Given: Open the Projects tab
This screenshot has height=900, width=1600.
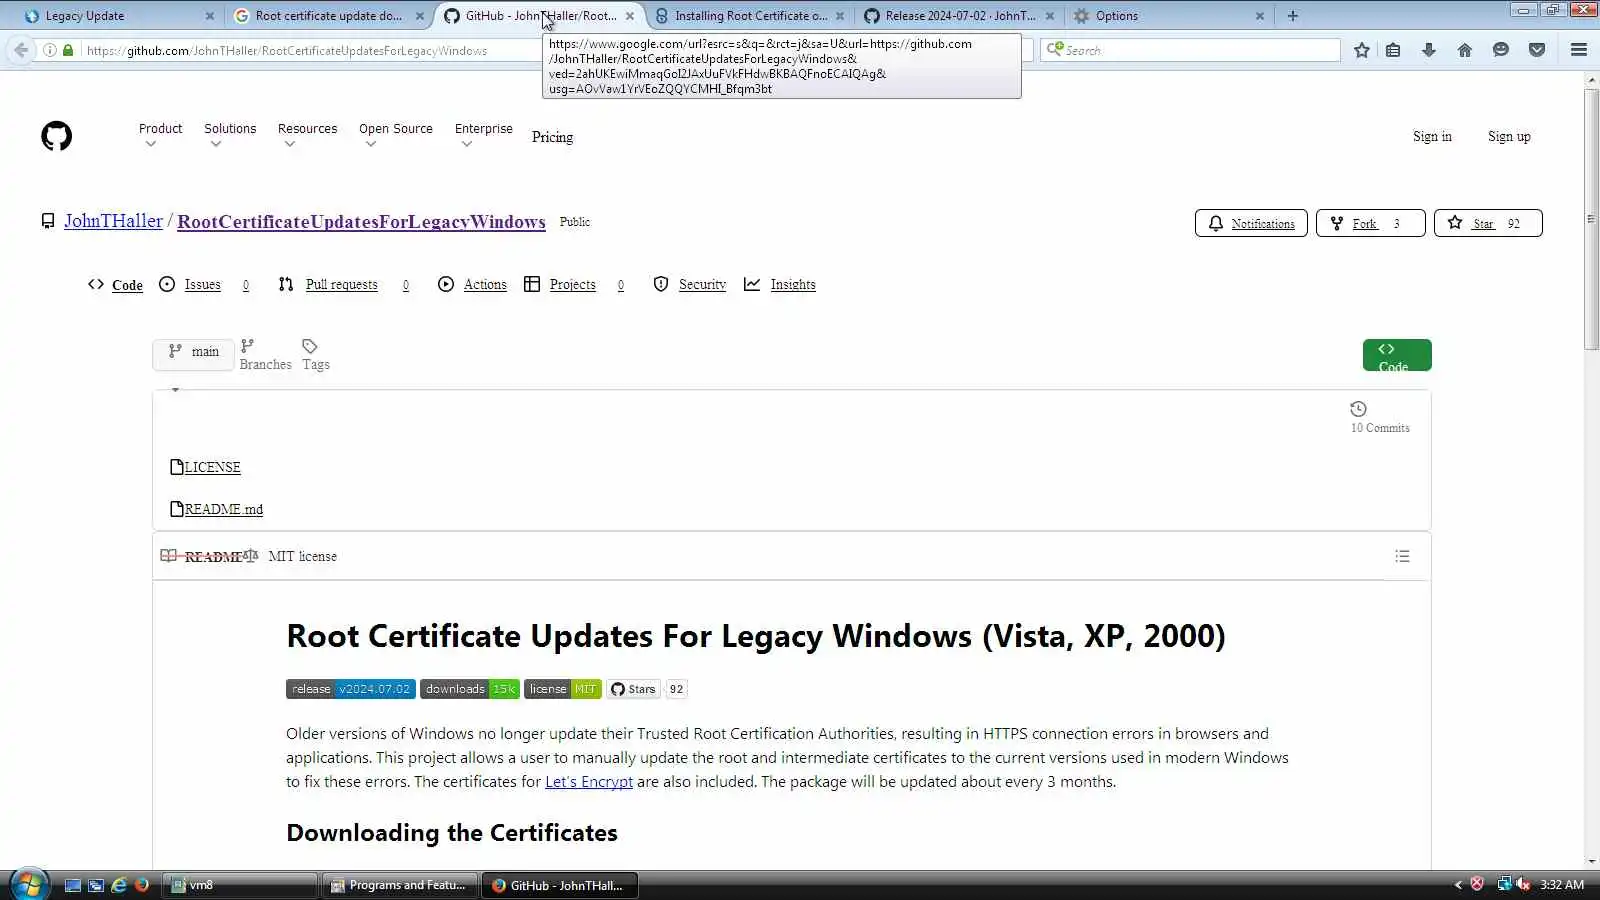Looking at the screenshot, I should pos(574,285).
